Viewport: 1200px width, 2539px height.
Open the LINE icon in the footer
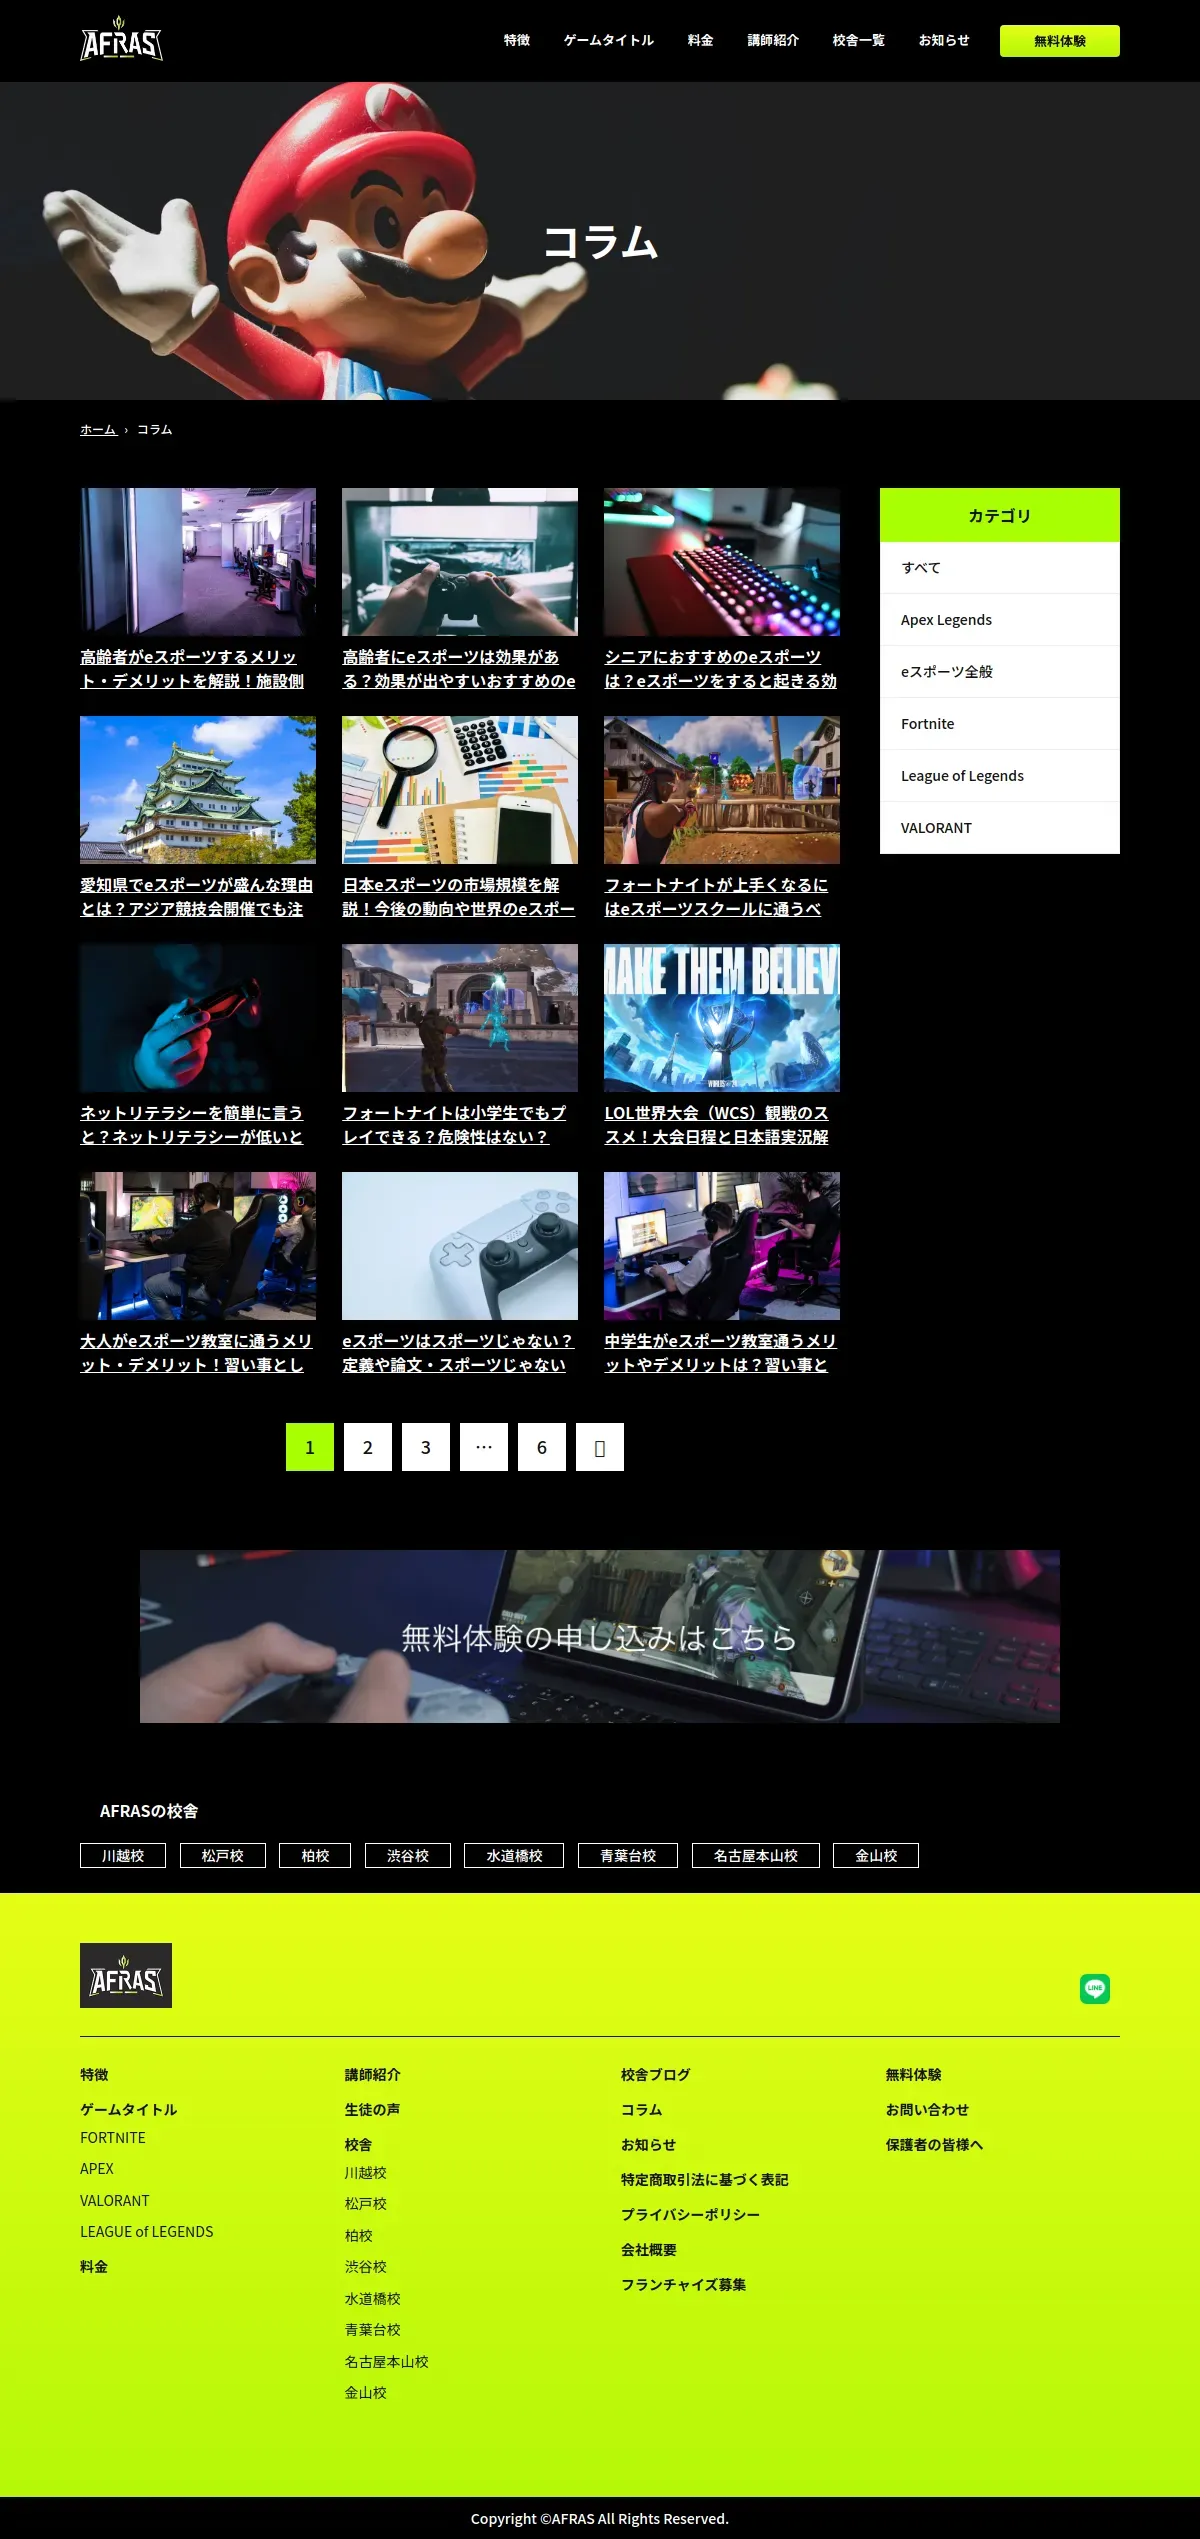click(x=1095, y=1988)
